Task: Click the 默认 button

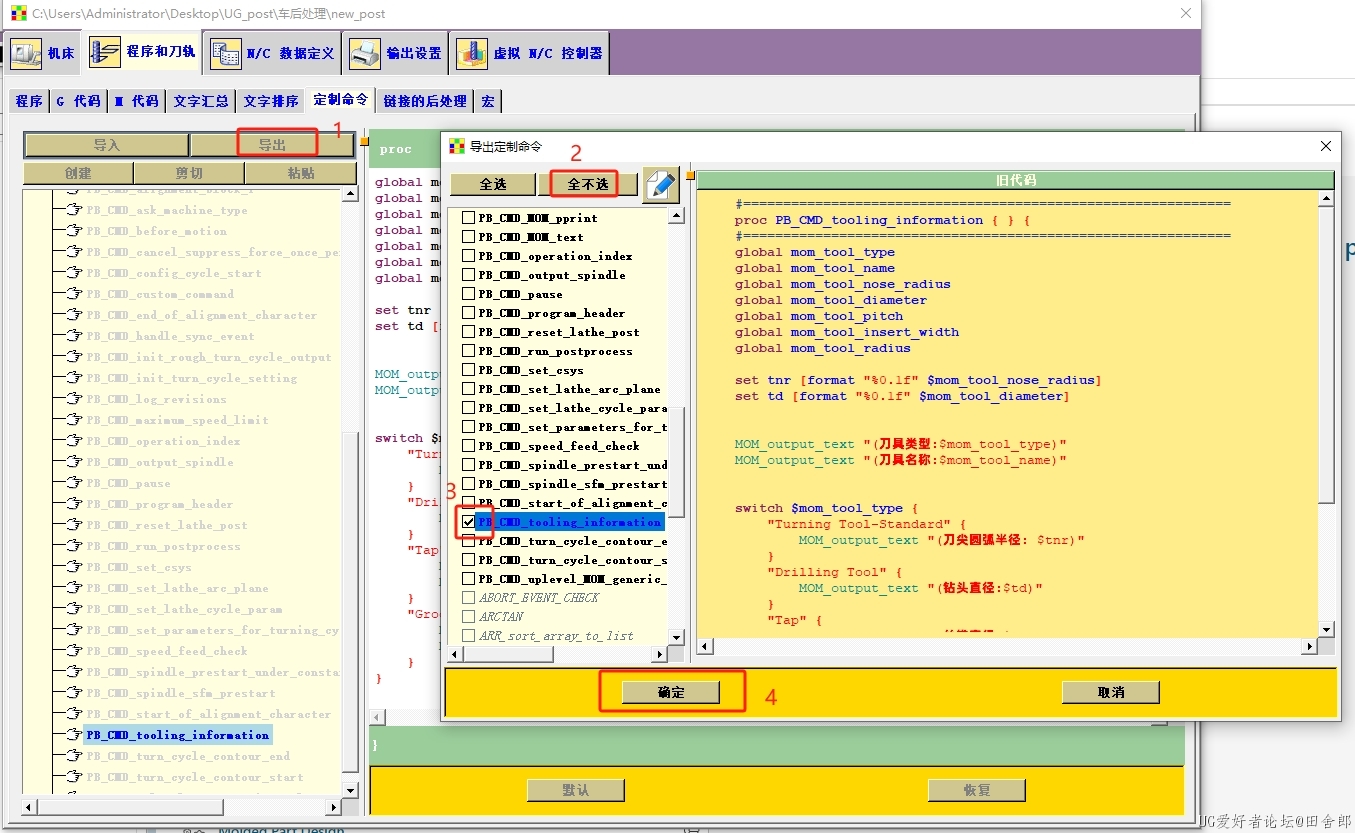Action: 576,790
